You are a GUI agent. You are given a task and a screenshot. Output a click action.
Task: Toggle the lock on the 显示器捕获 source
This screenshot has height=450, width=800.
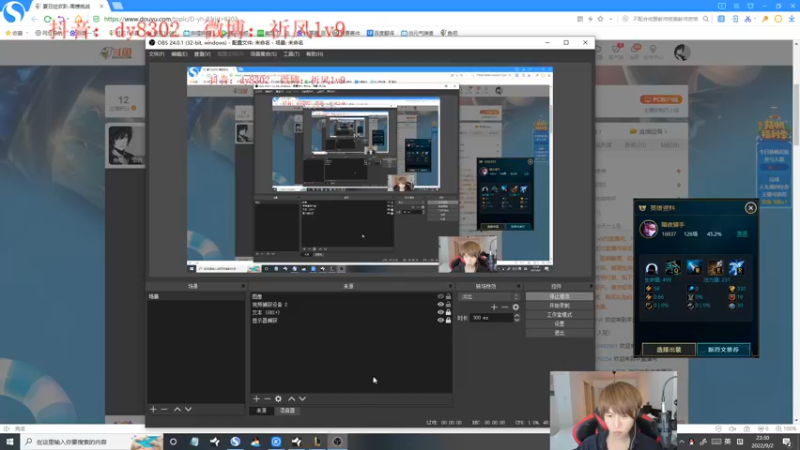pyautogui.click(x=448, y=320)
